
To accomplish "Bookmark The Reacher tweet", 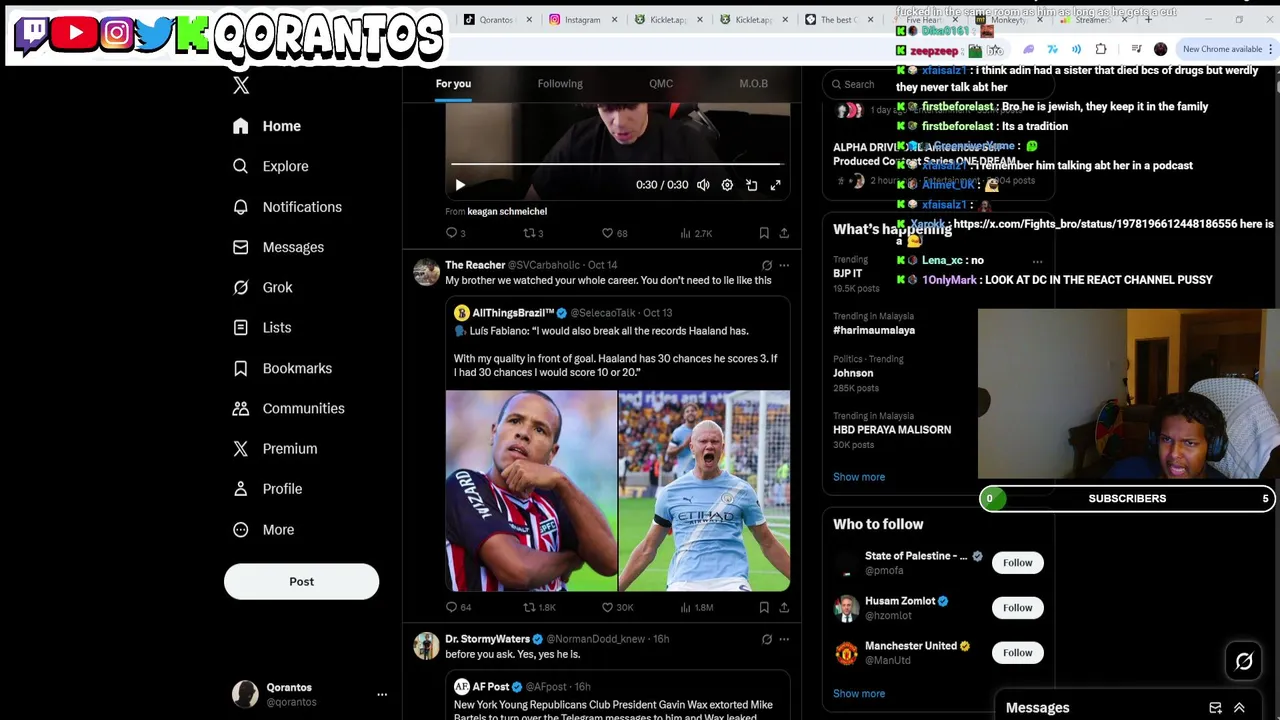I will [764, 607].
